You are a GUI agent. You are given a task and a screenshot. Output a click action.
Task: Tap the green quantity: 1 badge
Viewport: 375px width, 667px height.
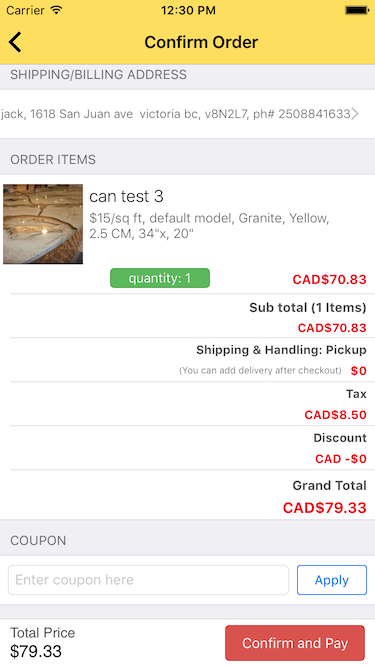point(160,278)
